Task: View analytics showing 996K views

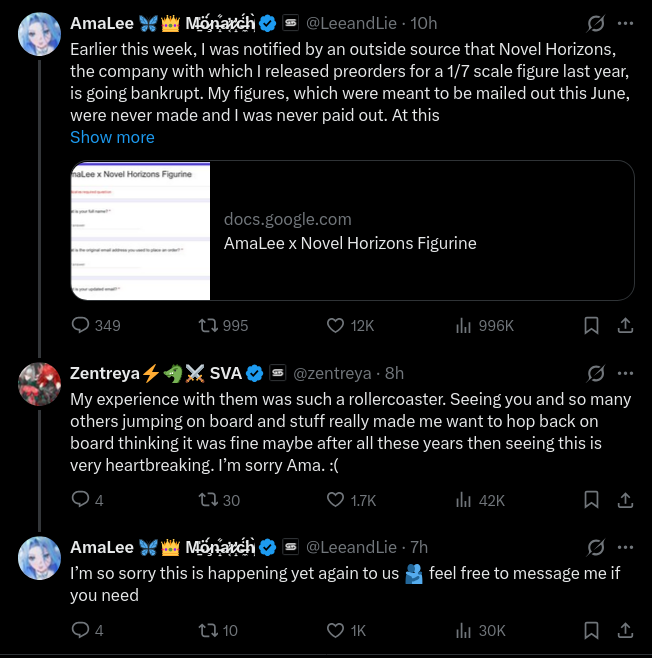Action: 484,325
